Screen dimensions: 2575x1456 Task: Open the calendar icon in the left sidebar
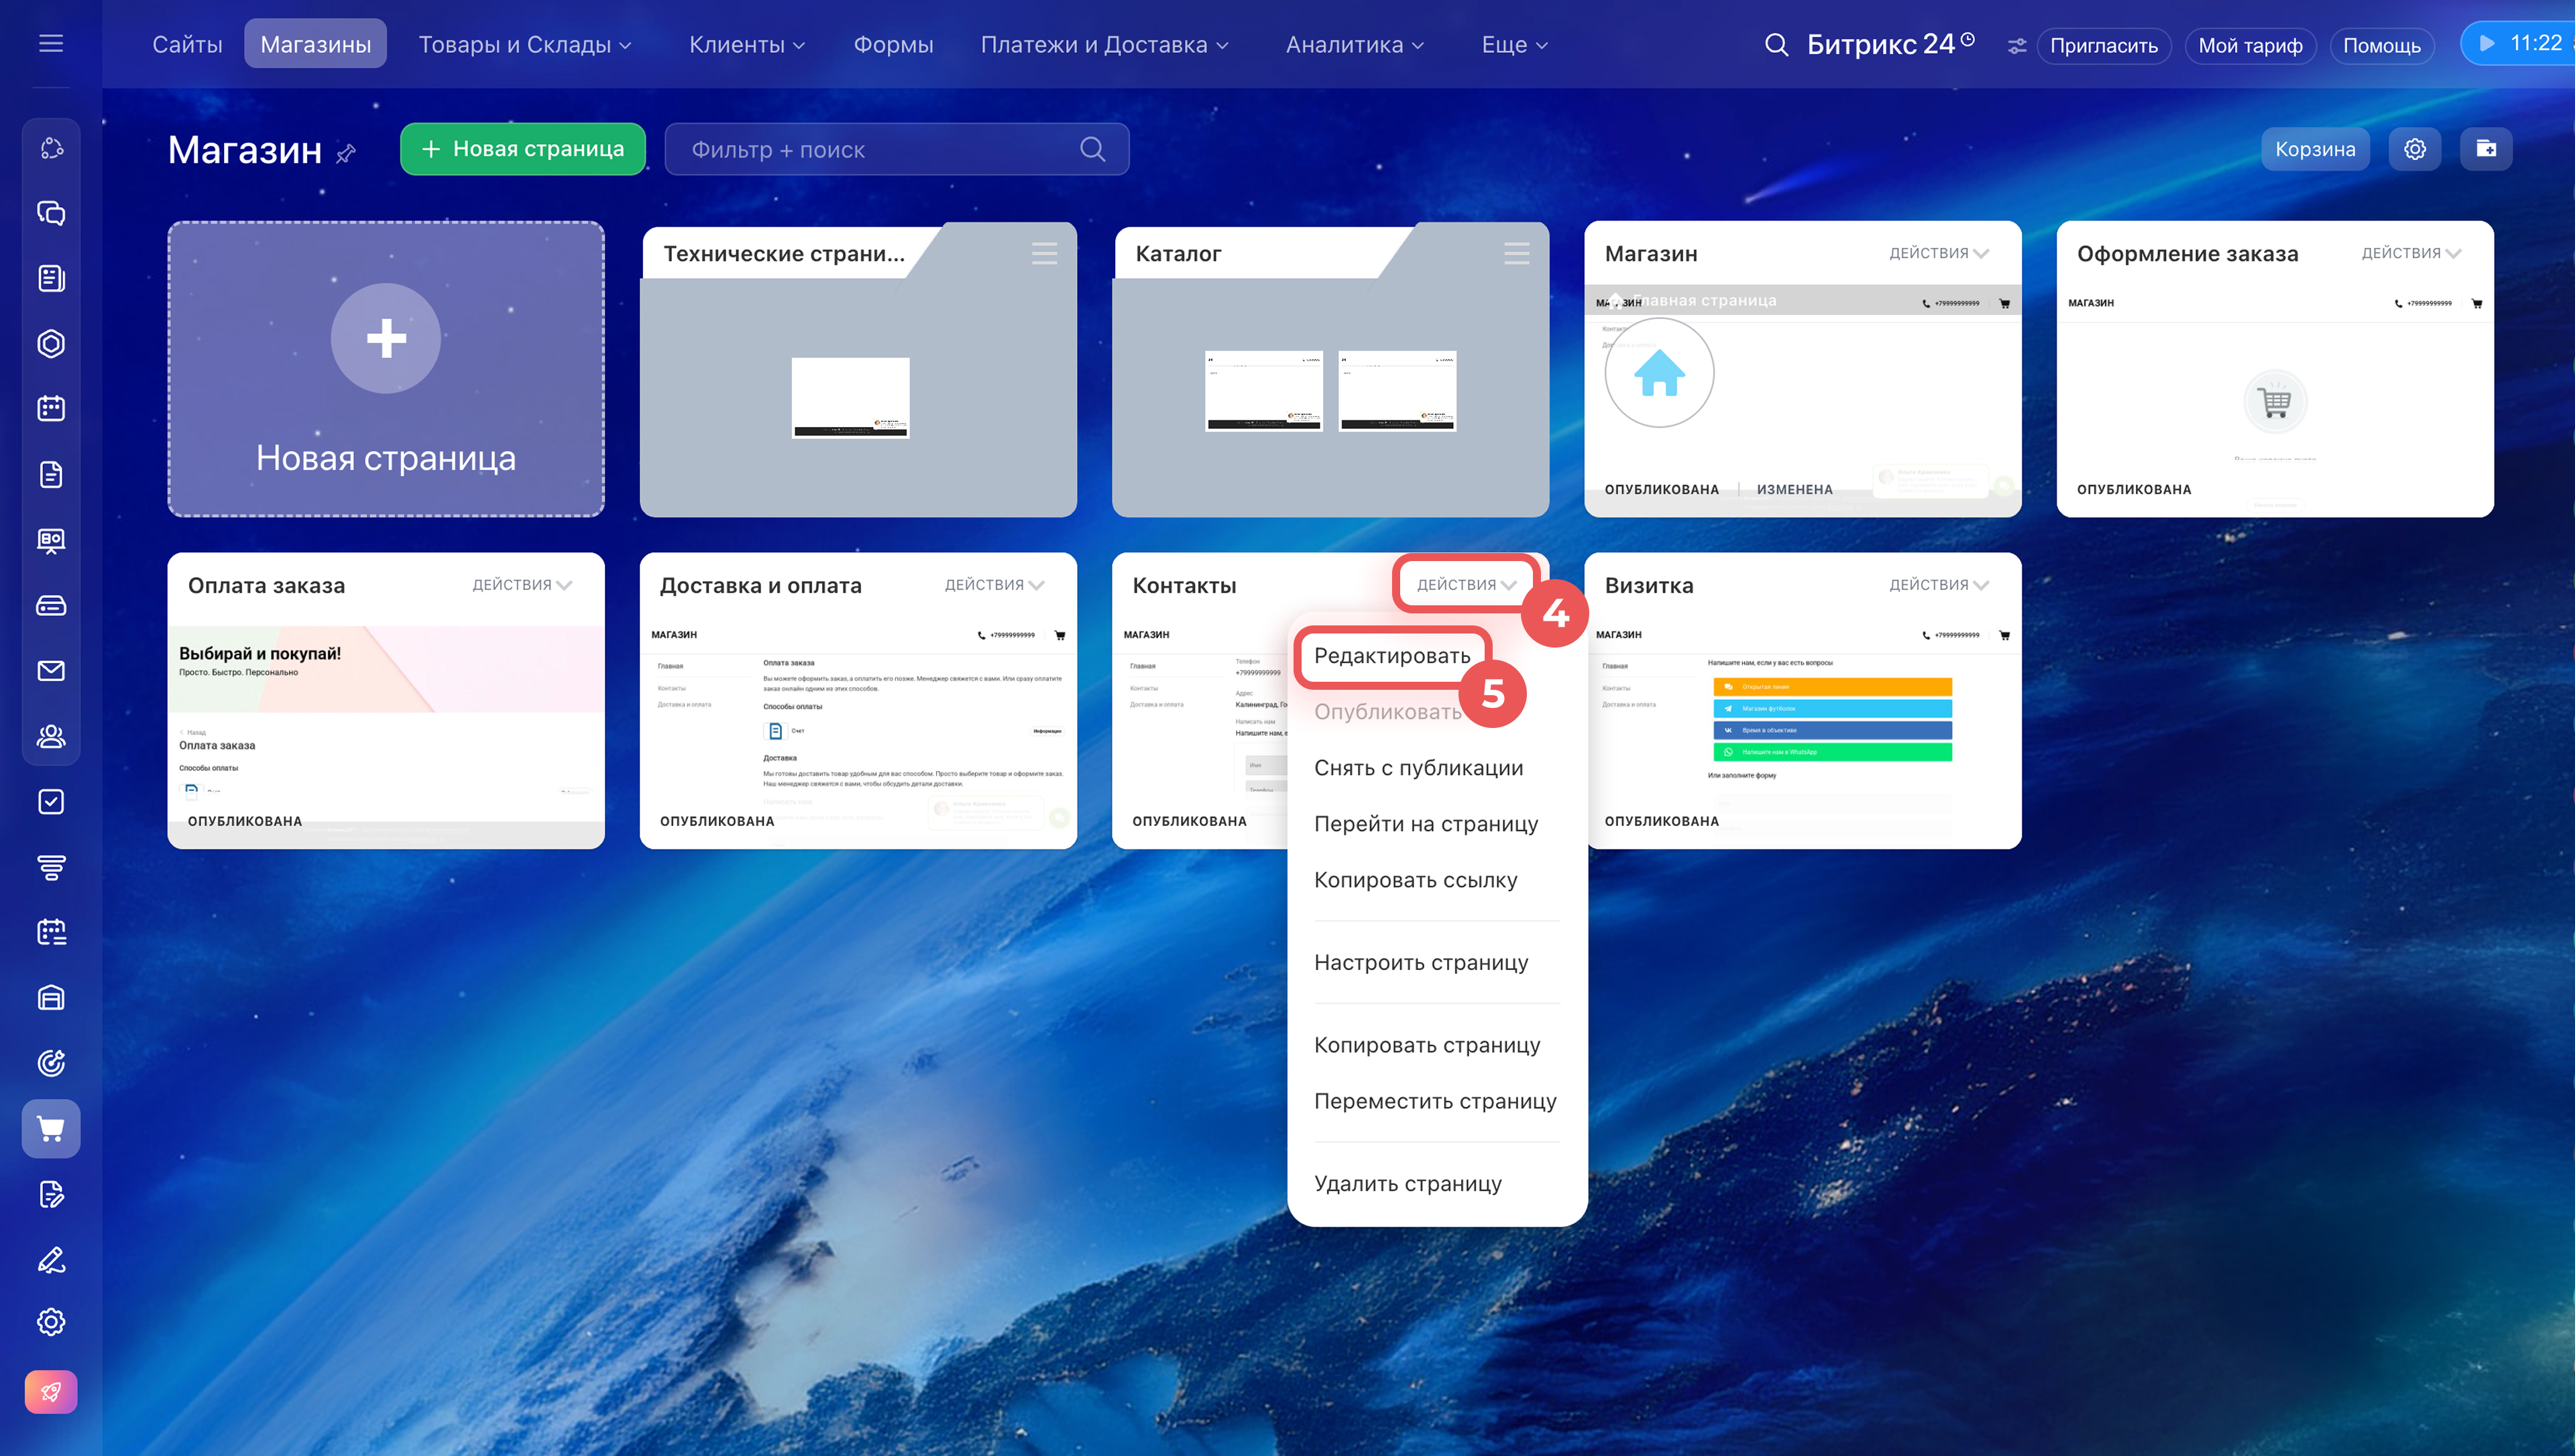[x=51, y=408]
